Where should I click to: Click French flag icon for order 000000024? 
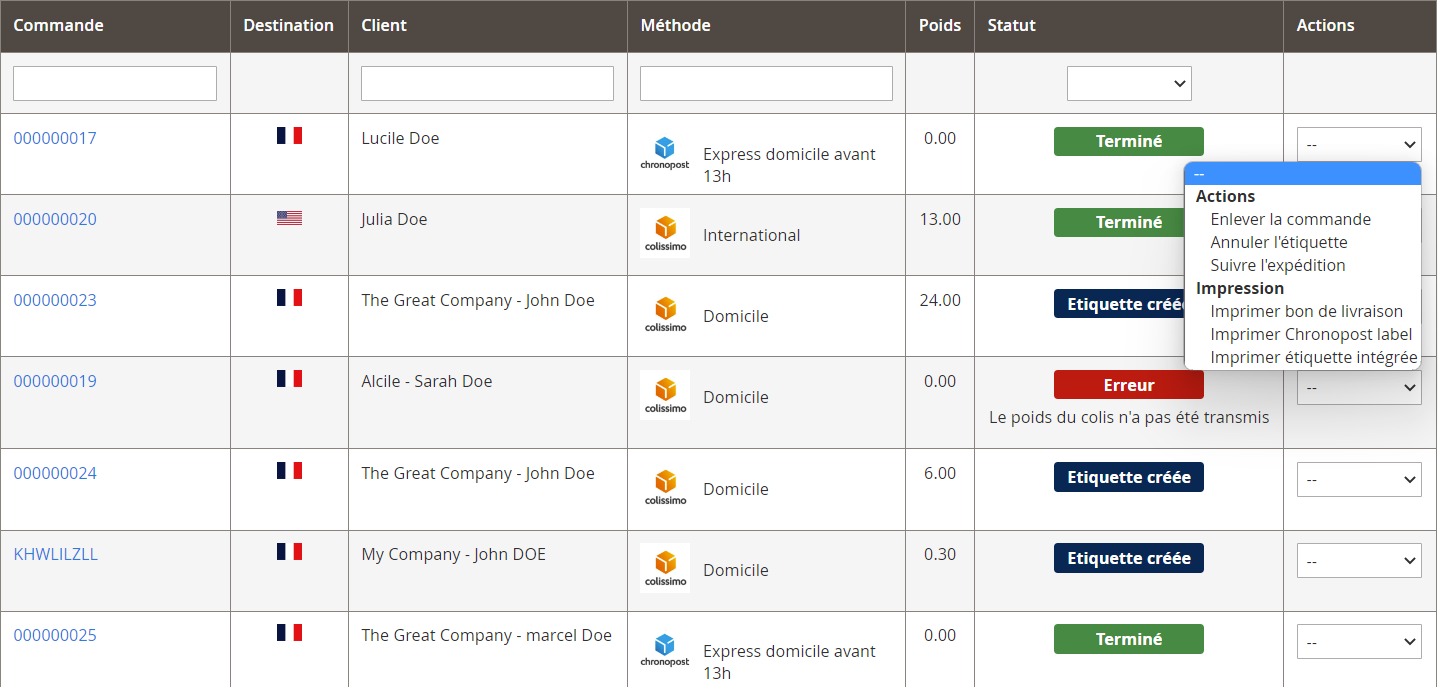tap(289, 470)
